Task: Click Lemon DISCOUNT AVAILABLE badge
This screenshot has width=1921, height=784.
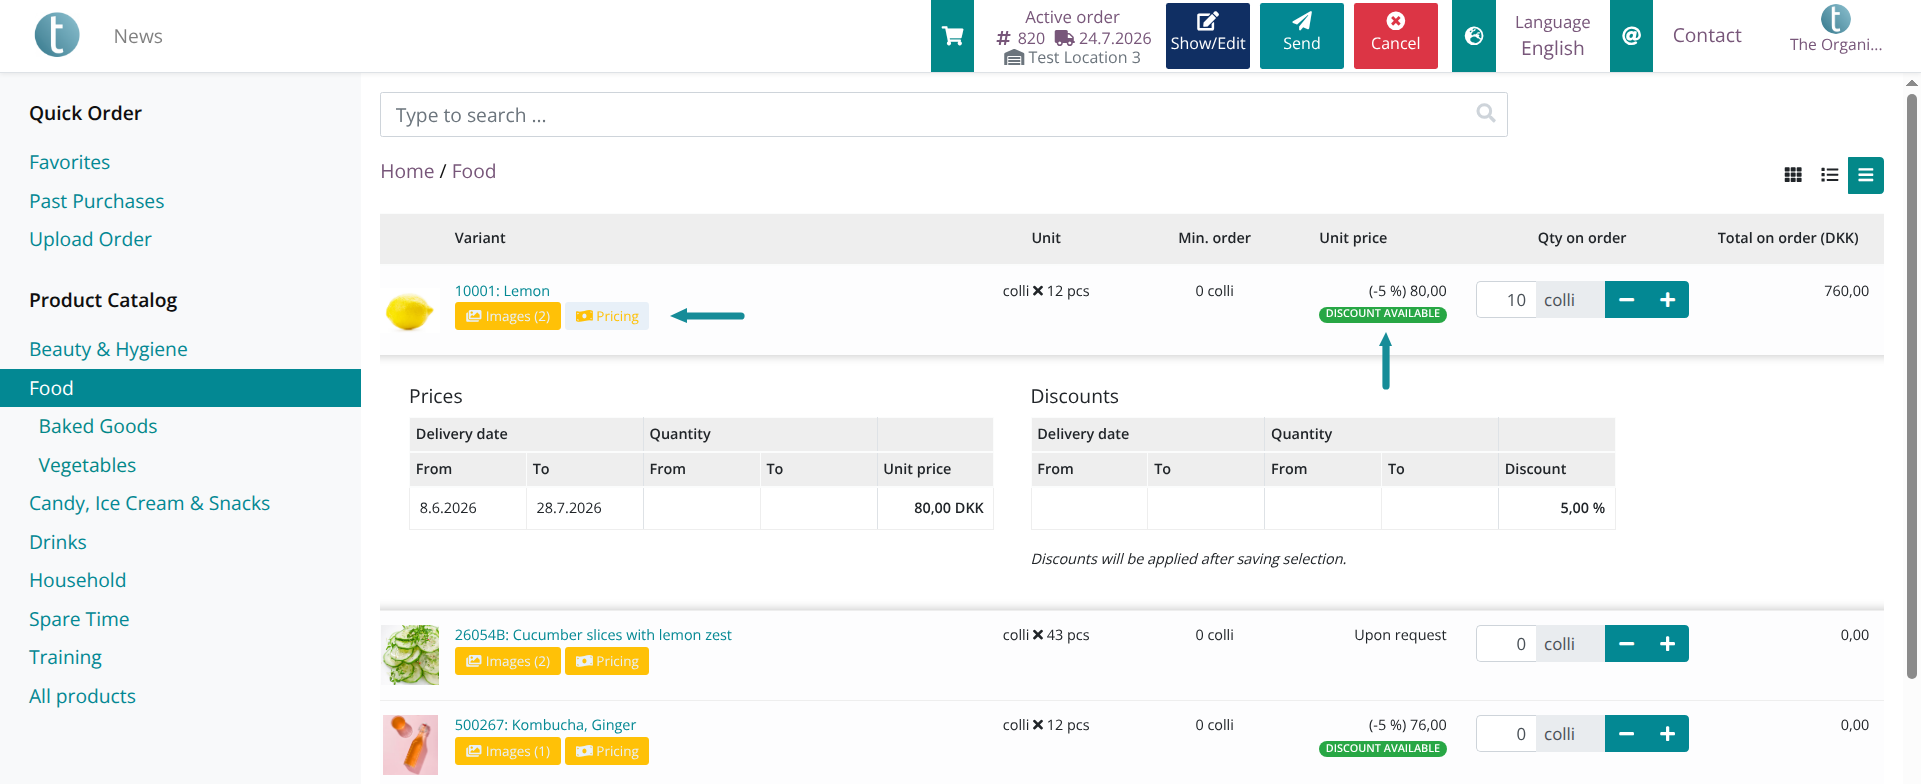Action: tap(1382, 314)
